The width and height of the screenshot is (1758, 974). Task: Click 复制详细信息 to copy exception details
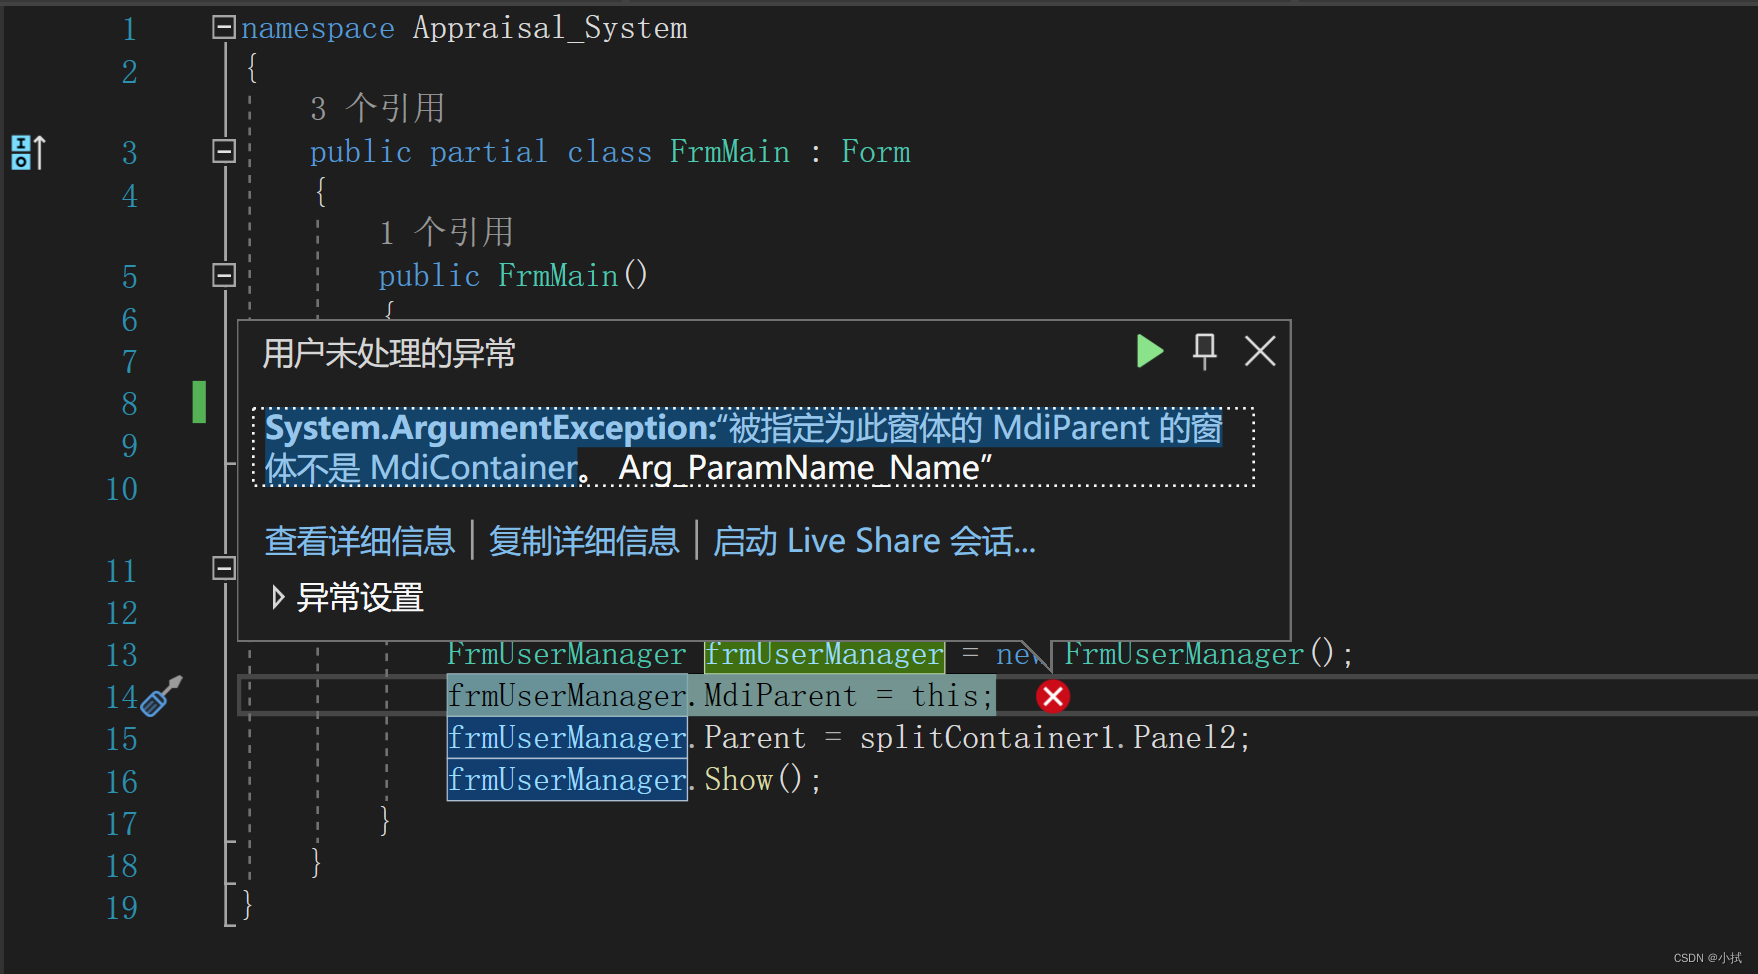[x=583, y=540]
